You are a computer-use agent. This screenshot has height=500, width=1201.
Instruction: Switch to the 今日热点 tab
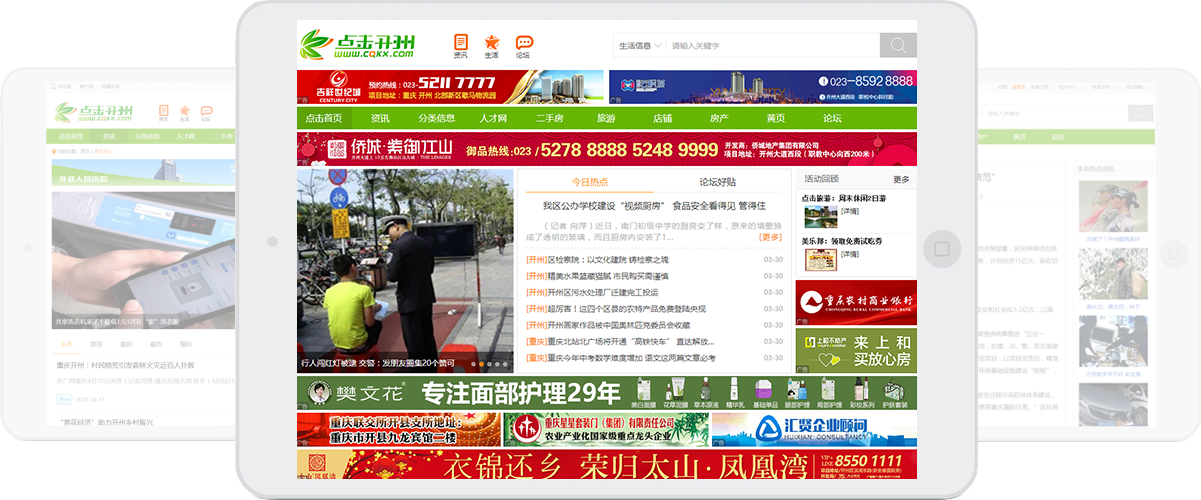pyautogui.click(x=589, y=182)
